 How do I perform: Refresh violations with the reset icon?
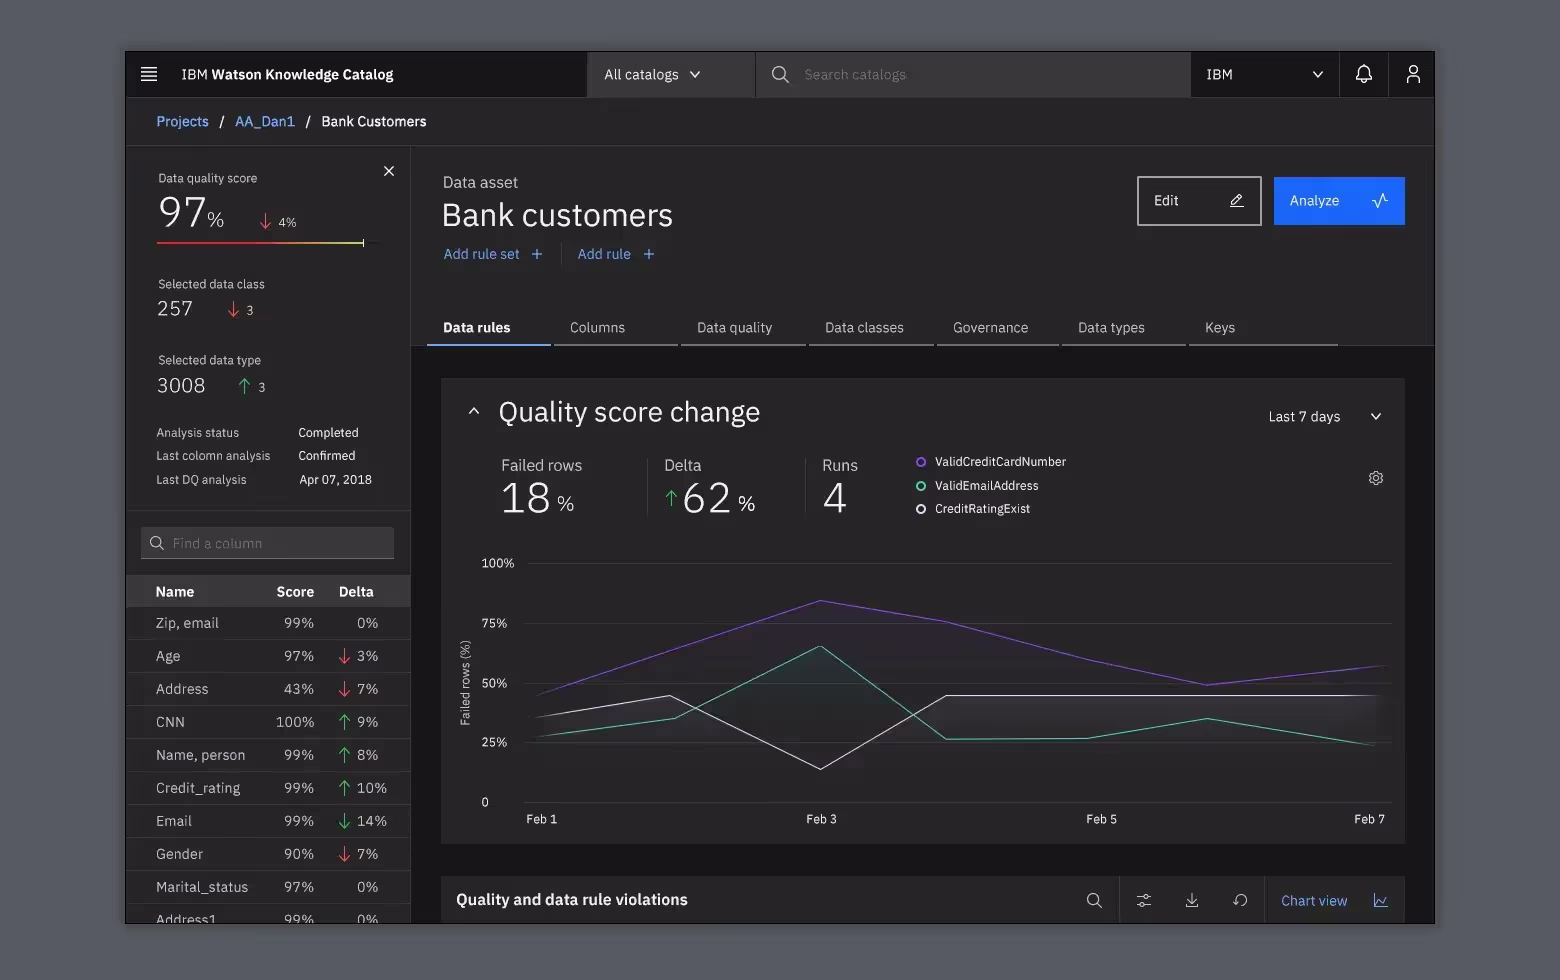(x=1240, y=900)
